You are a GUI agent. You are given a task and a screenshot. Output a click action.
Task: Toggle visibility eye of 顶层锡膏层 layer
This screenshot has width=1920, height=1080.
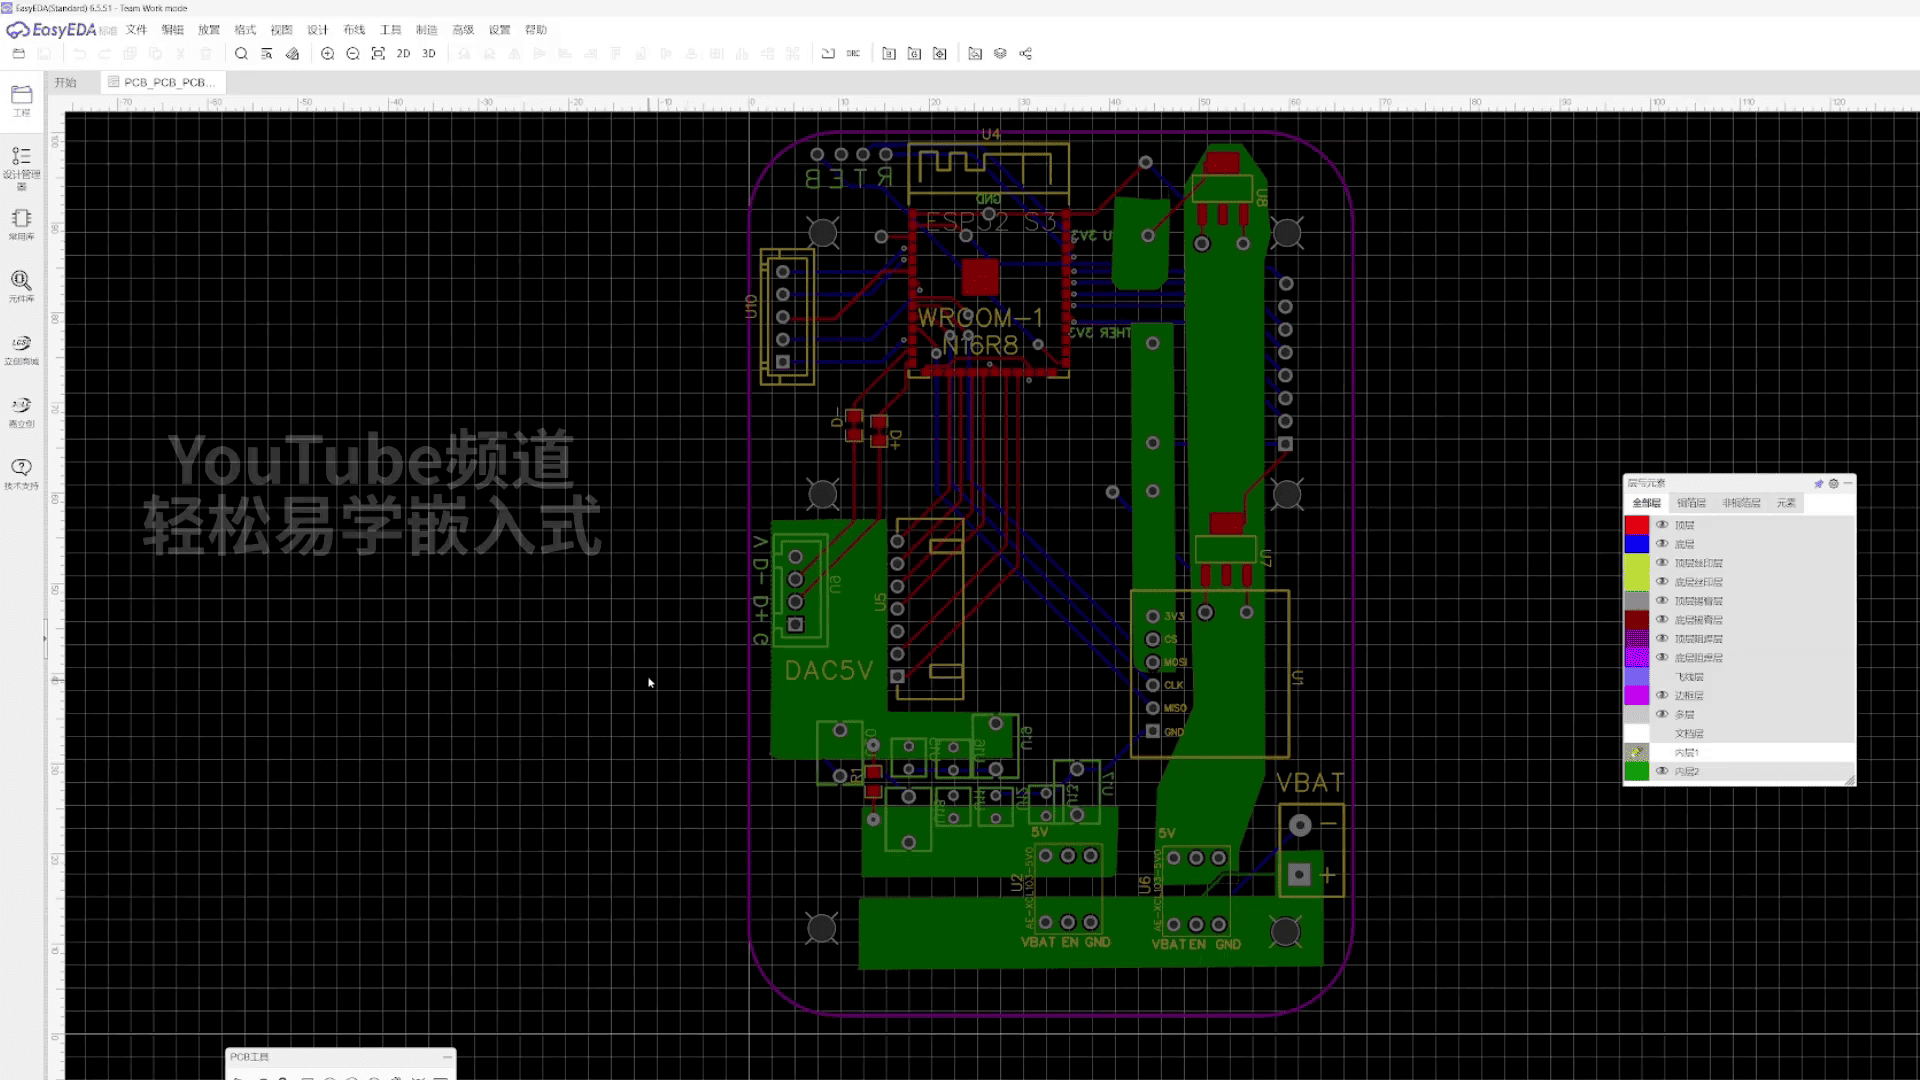click(1662, 601)
